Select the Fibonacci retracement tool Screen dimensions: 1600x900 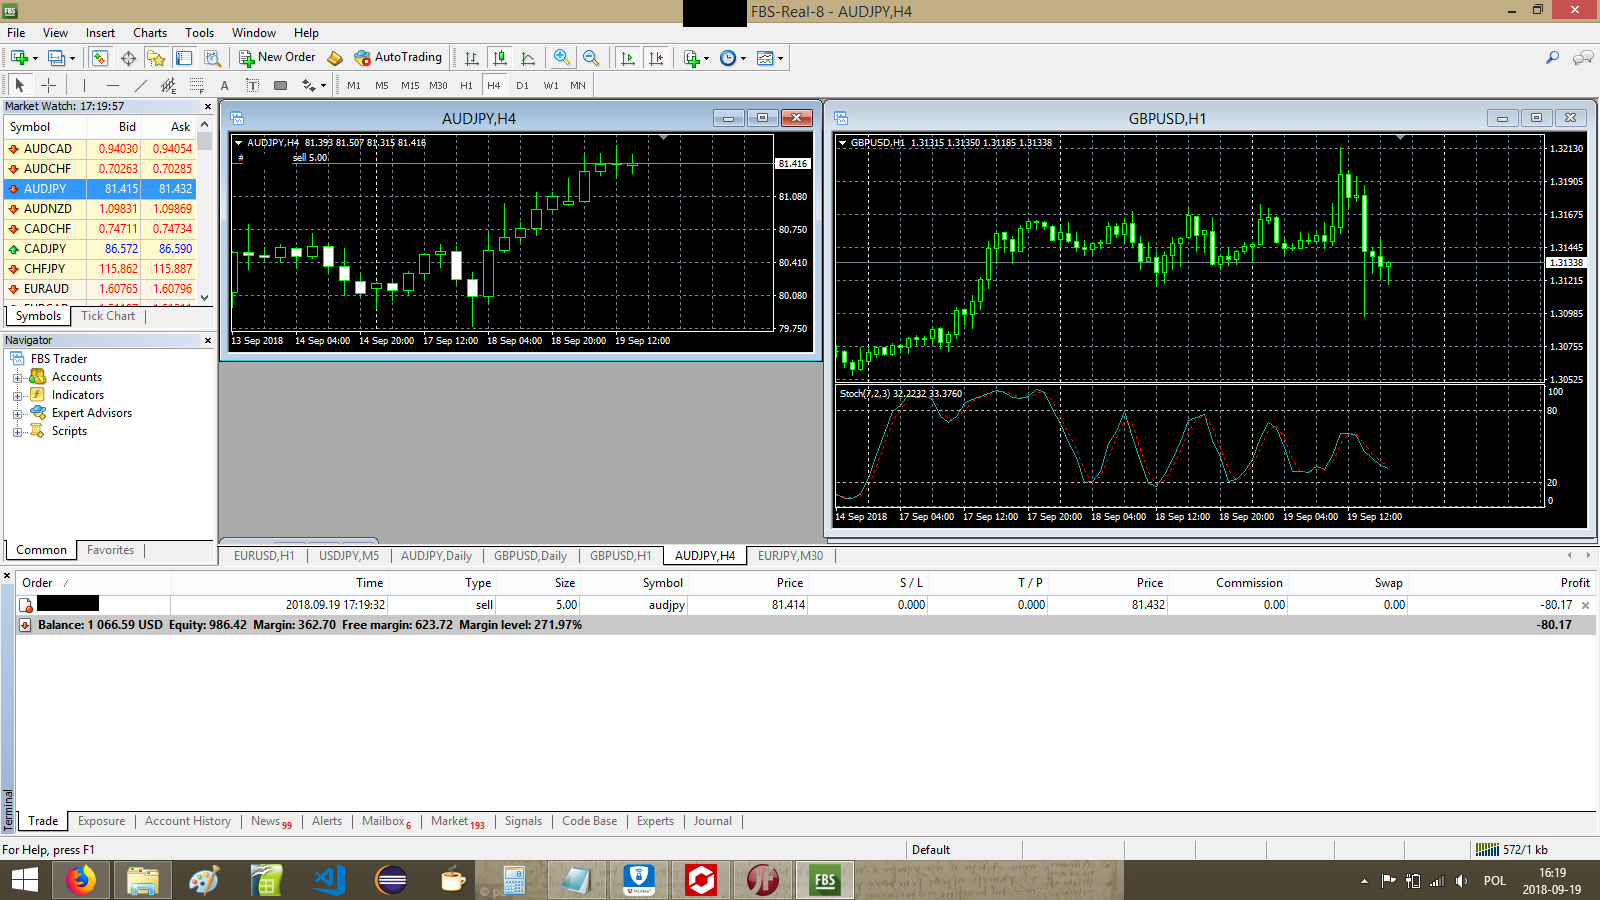click(197, 85)
